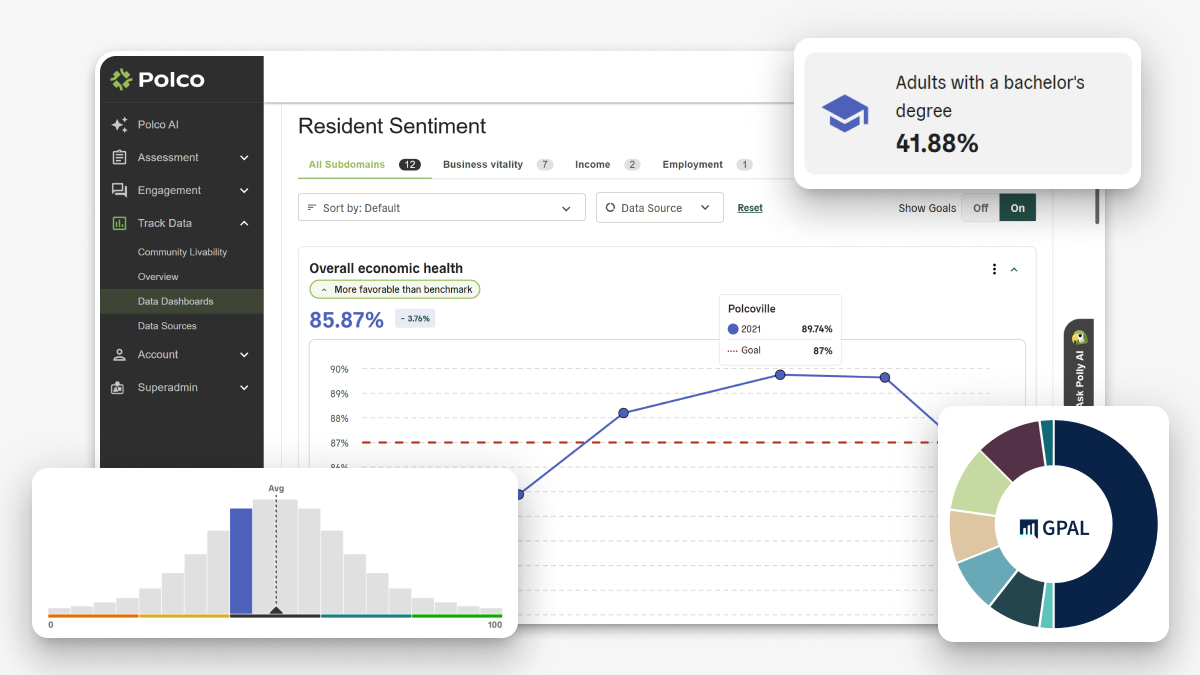
Task: Click the graduation cap degree icon
Action: (x=845, y=113)
